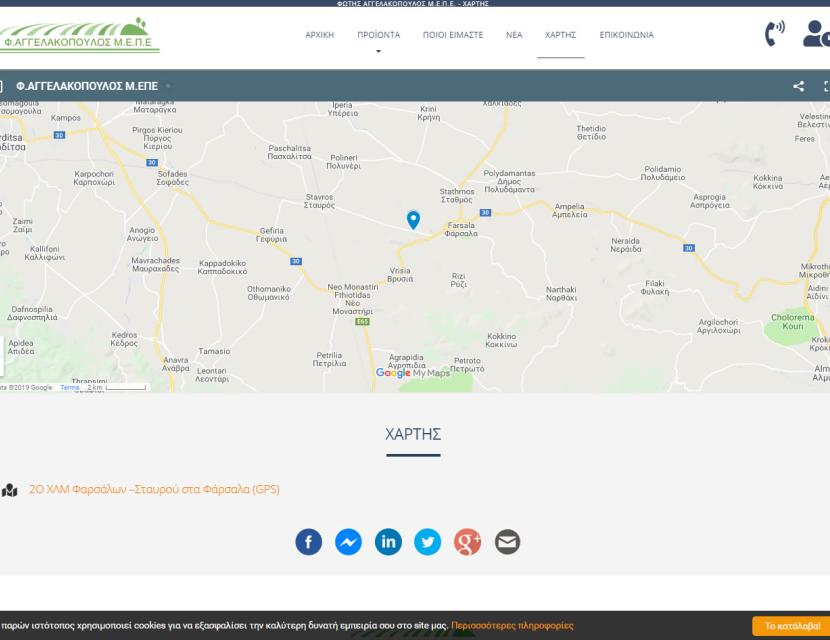Image resolution: width=830 pixels, height=640 pixels.
Task: Accept cookies with the Το κατάλαβα! button
Action: point(792,626)
